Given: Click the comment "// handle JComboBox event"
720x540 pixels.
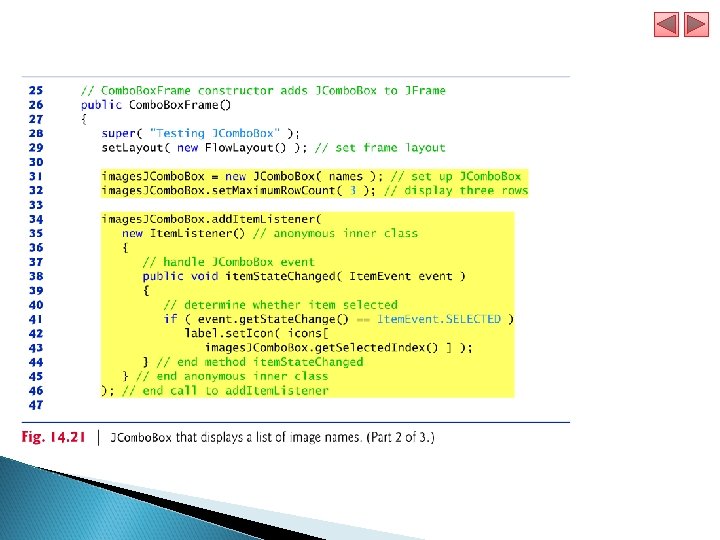Looking at the screenshot, I should (229, 262).
